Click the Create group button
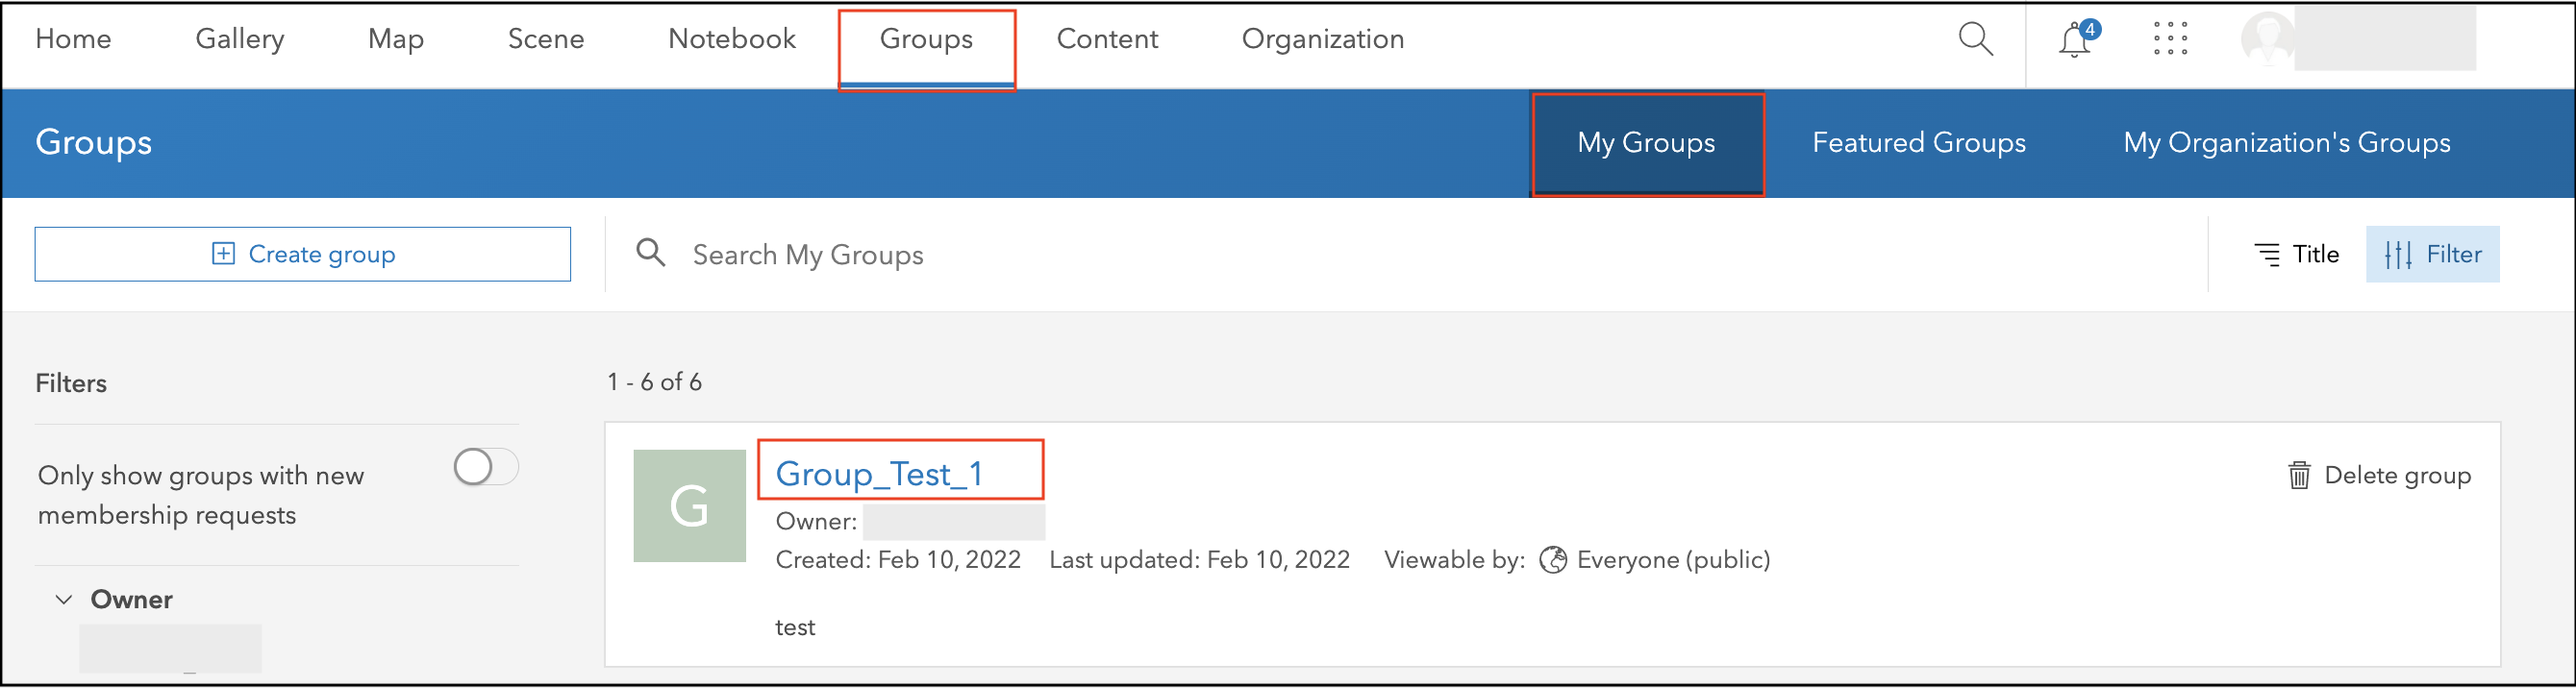The height and width of the screenshot is (688, 2576). 303,255
